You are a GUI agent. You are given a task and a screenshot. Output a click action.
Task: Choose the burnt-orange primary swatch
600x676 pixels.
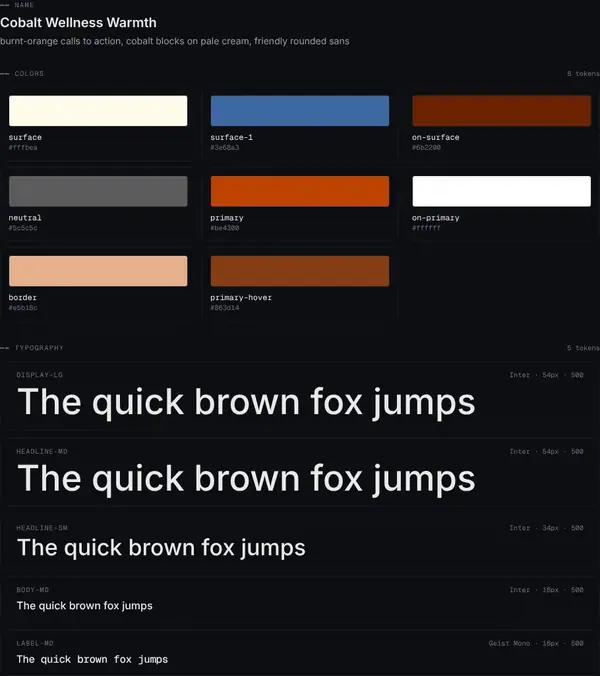tap(300, 191)
